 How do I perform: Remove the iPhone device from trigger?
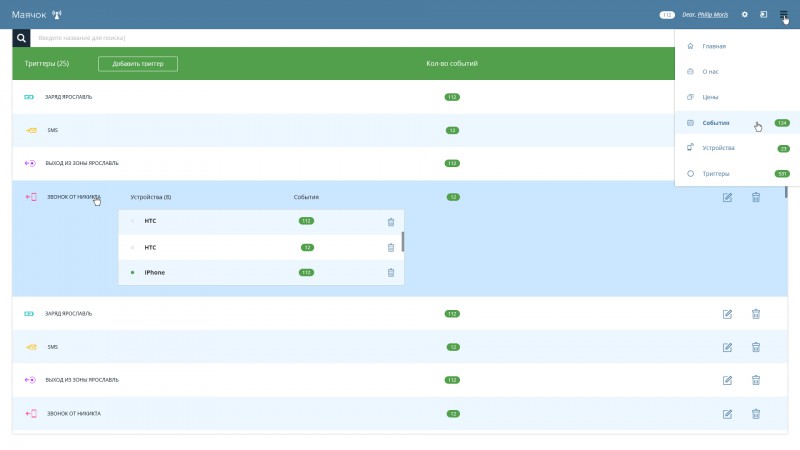391,272
